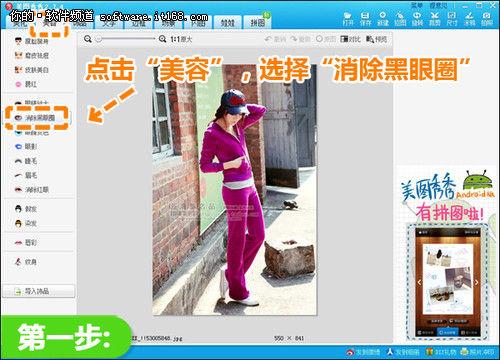Choose 睫毛 (eyelash) in the sidebar
The image size is (500, 360).
pyautogui.click(x=26, y=161)
